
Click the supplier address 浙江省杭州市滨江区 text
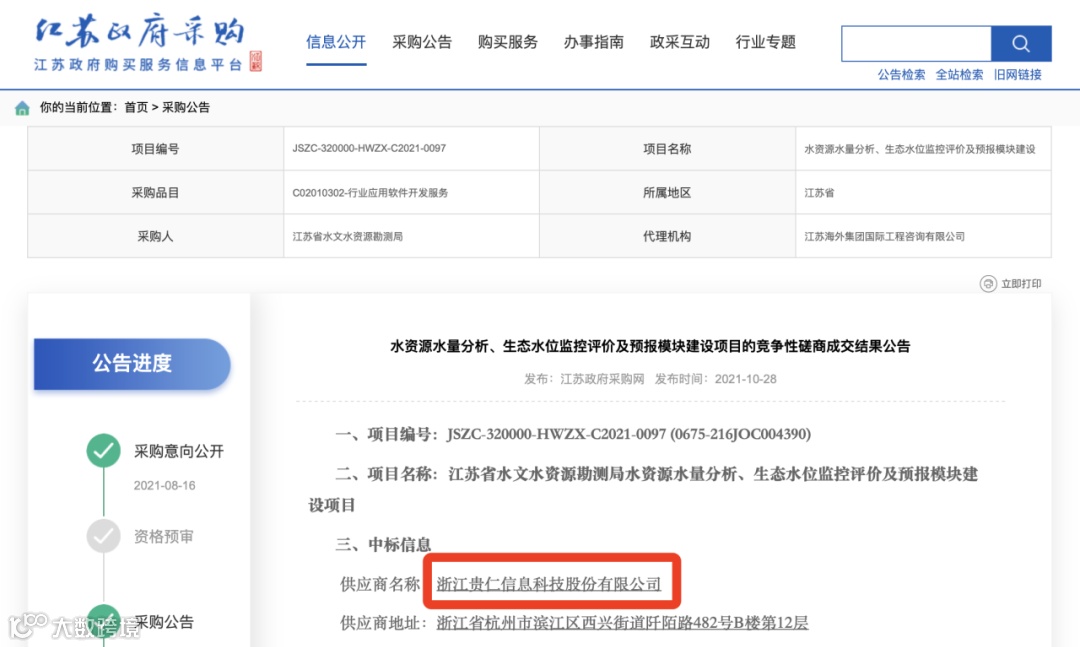click(x=622, y=623)
